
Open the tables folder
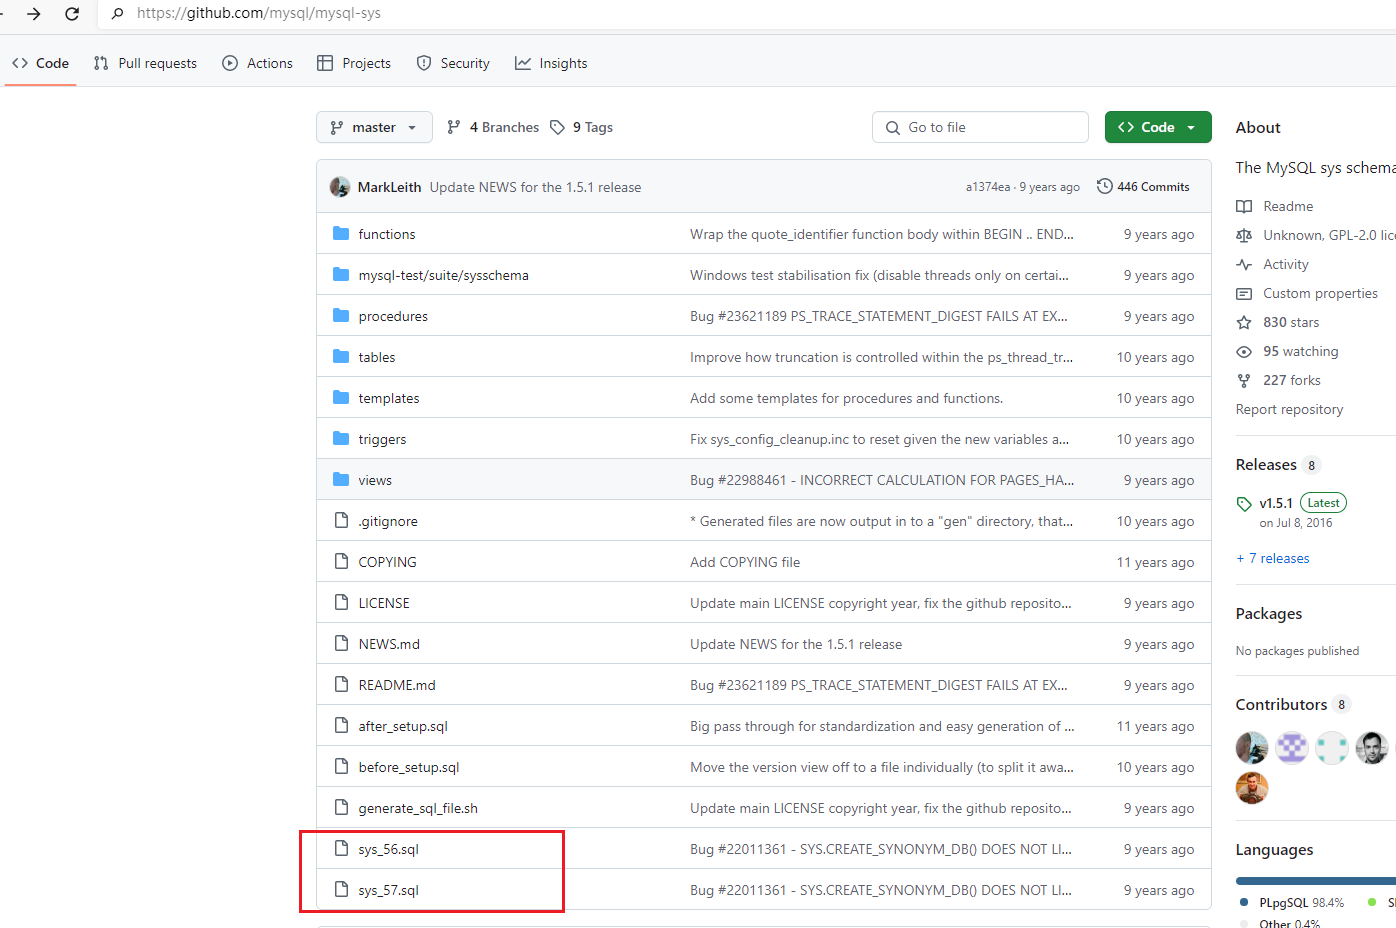[376, 357]
